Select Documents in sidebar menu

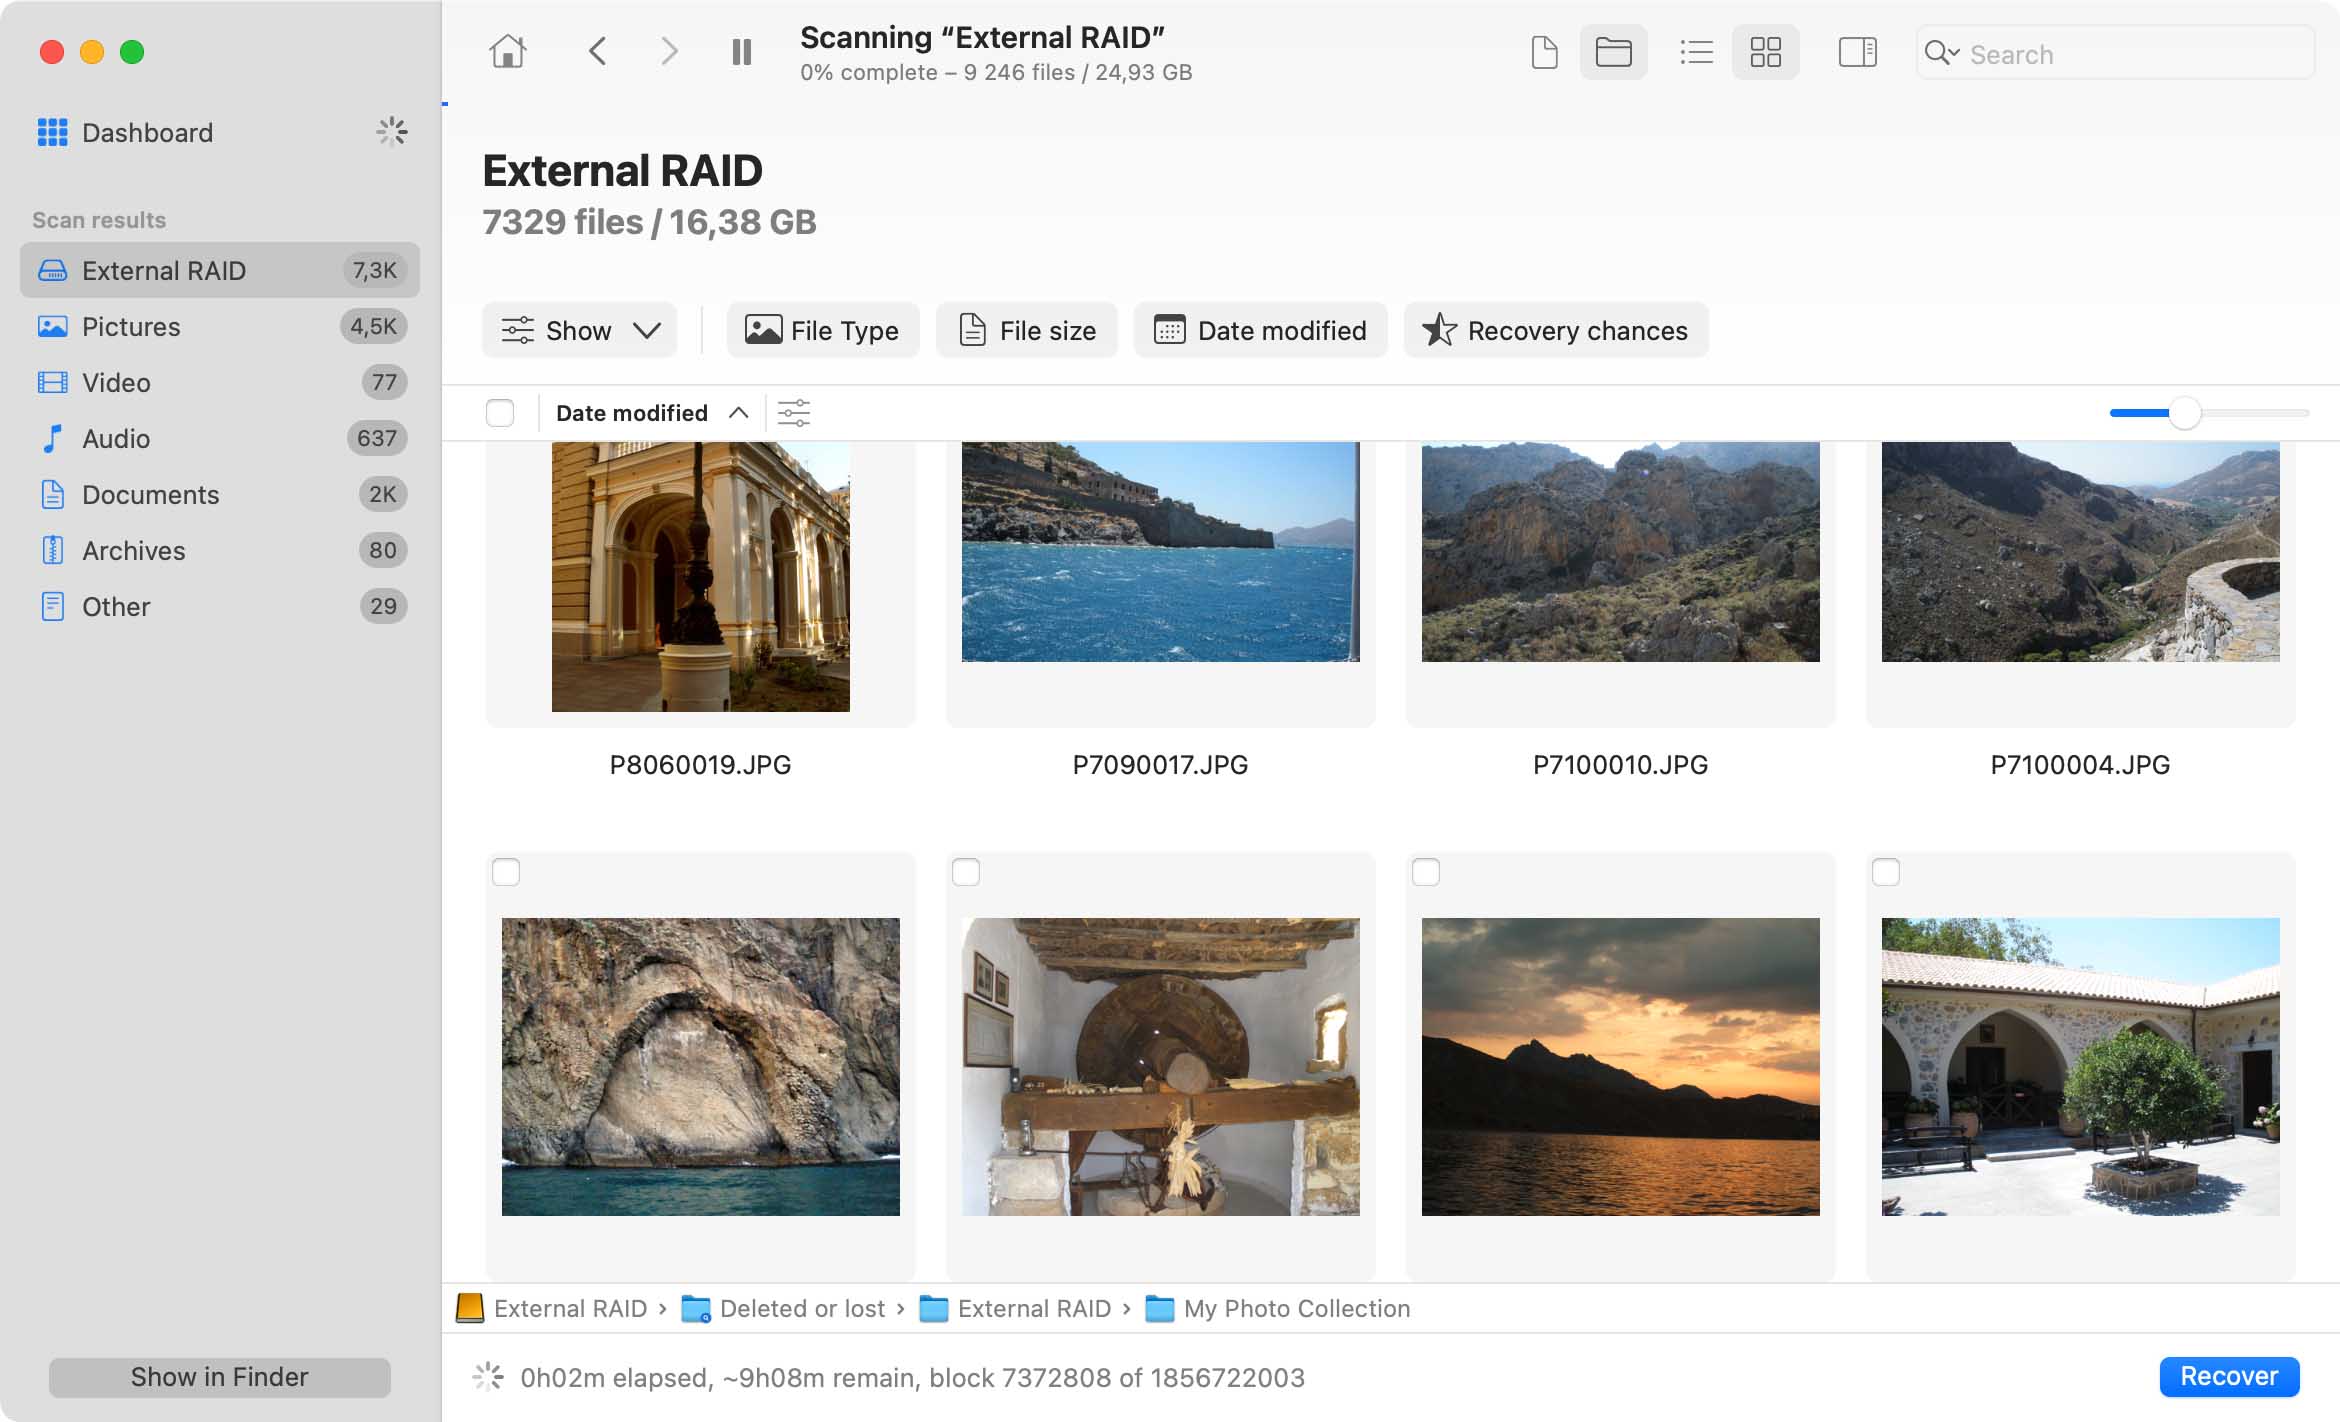pos(150,493)
